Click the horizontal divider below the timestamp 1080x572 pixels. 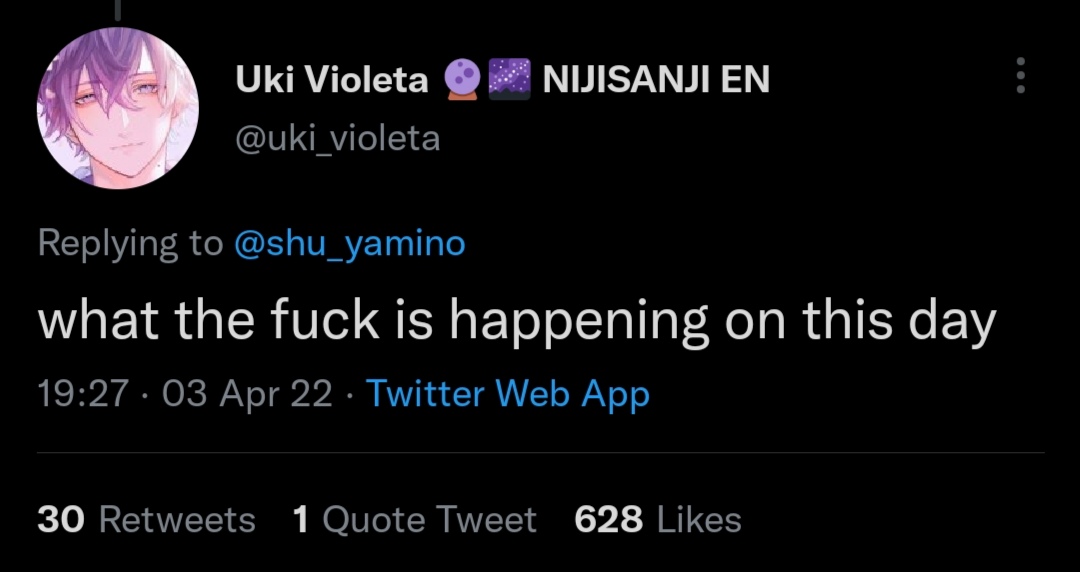click(x=540, y=453)
